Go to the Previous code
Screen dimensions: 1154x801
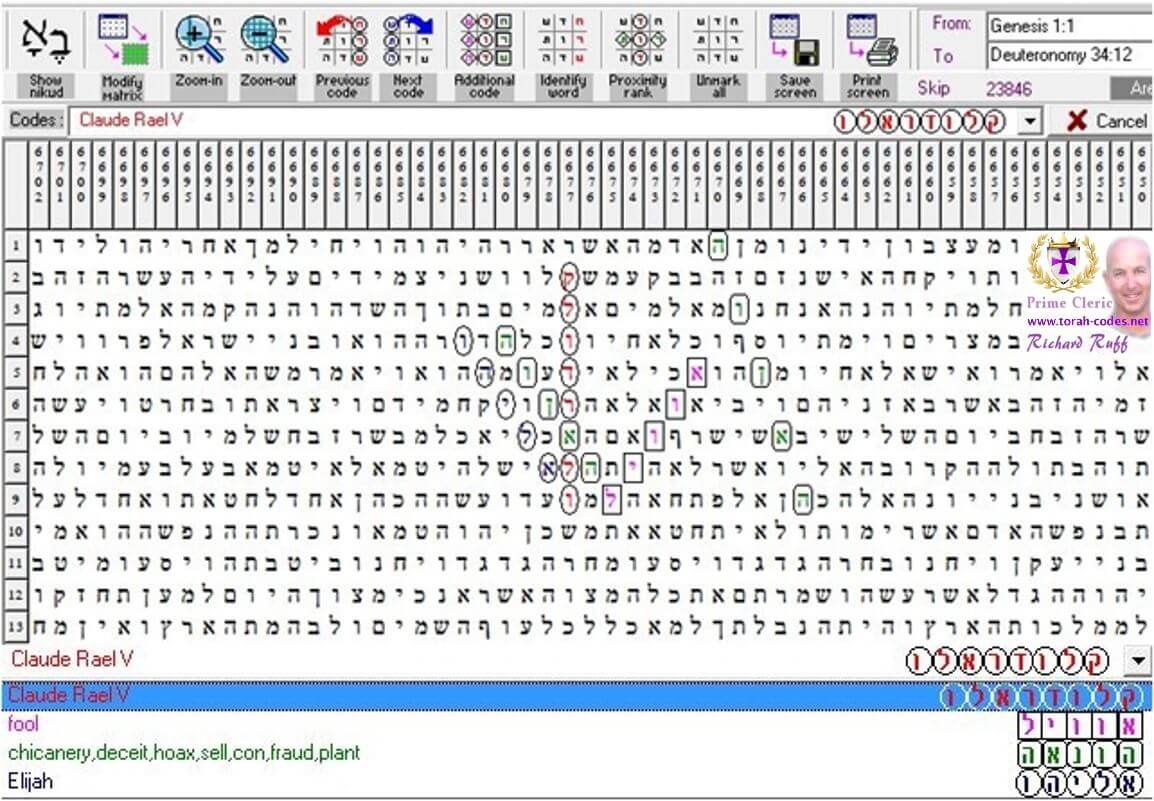coord(341,40)
